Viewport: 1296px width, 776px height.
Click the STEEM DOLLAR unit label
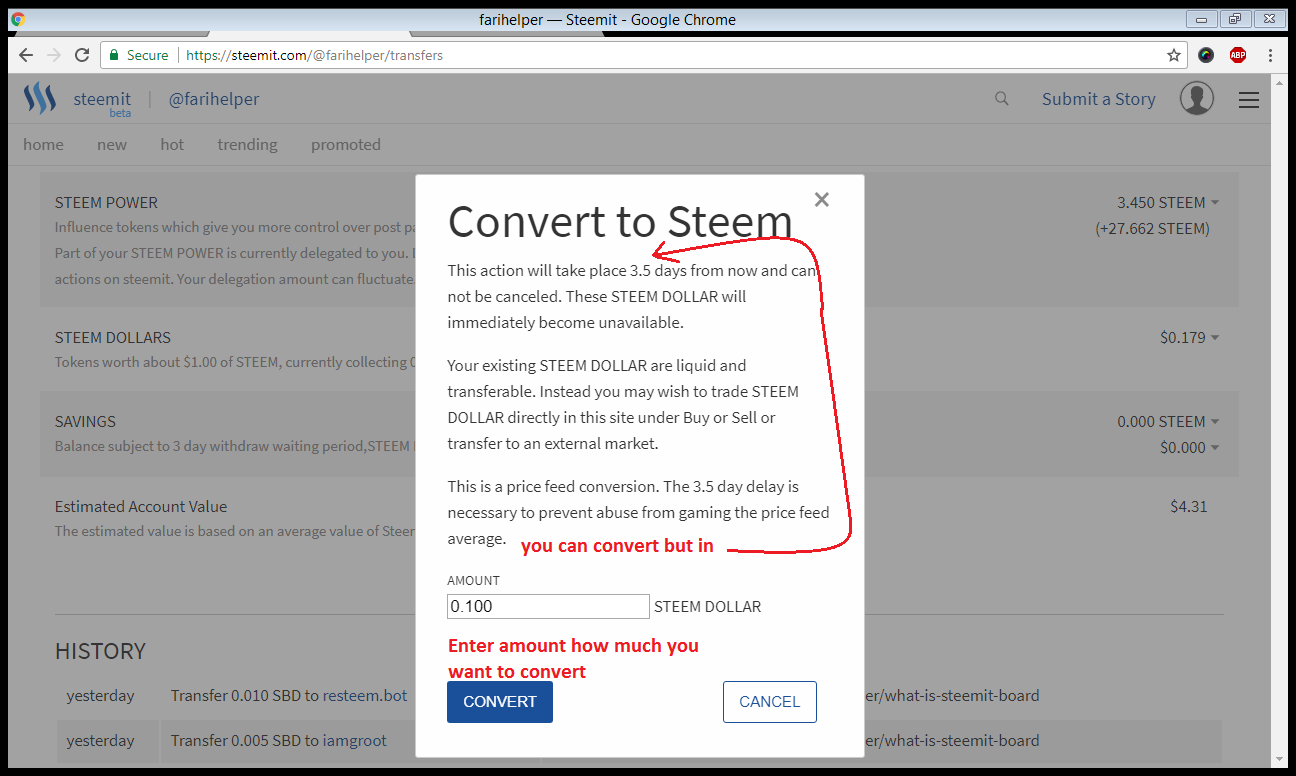[707, 606]
